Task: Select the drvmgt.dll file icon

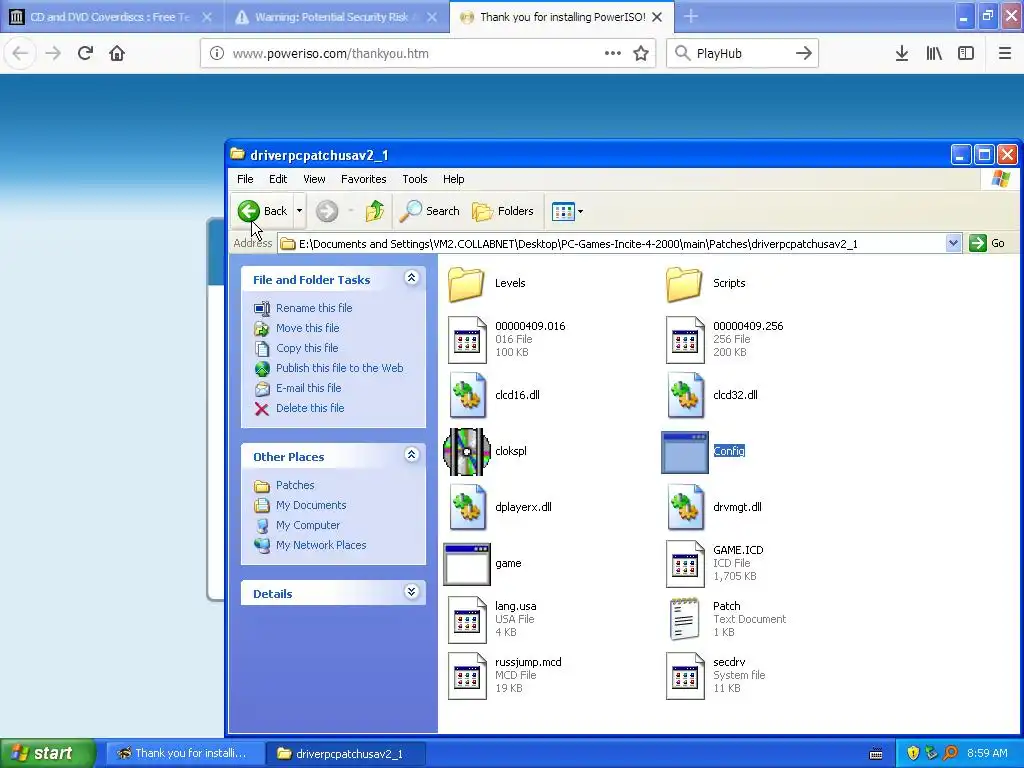Action: point(686,507)
